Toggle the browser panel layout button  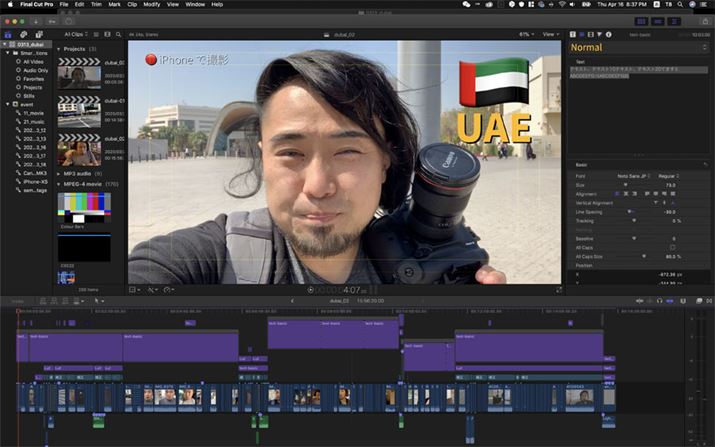tap(641, 21)
